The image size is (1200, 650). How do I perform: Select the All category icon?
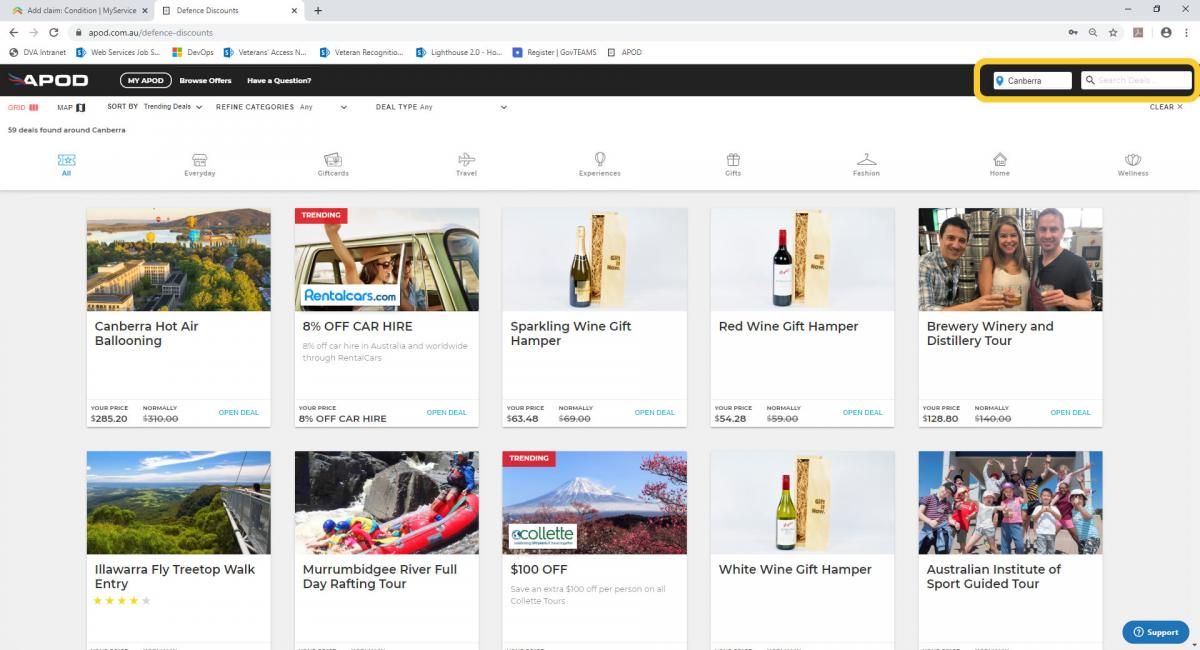point(66,160)
